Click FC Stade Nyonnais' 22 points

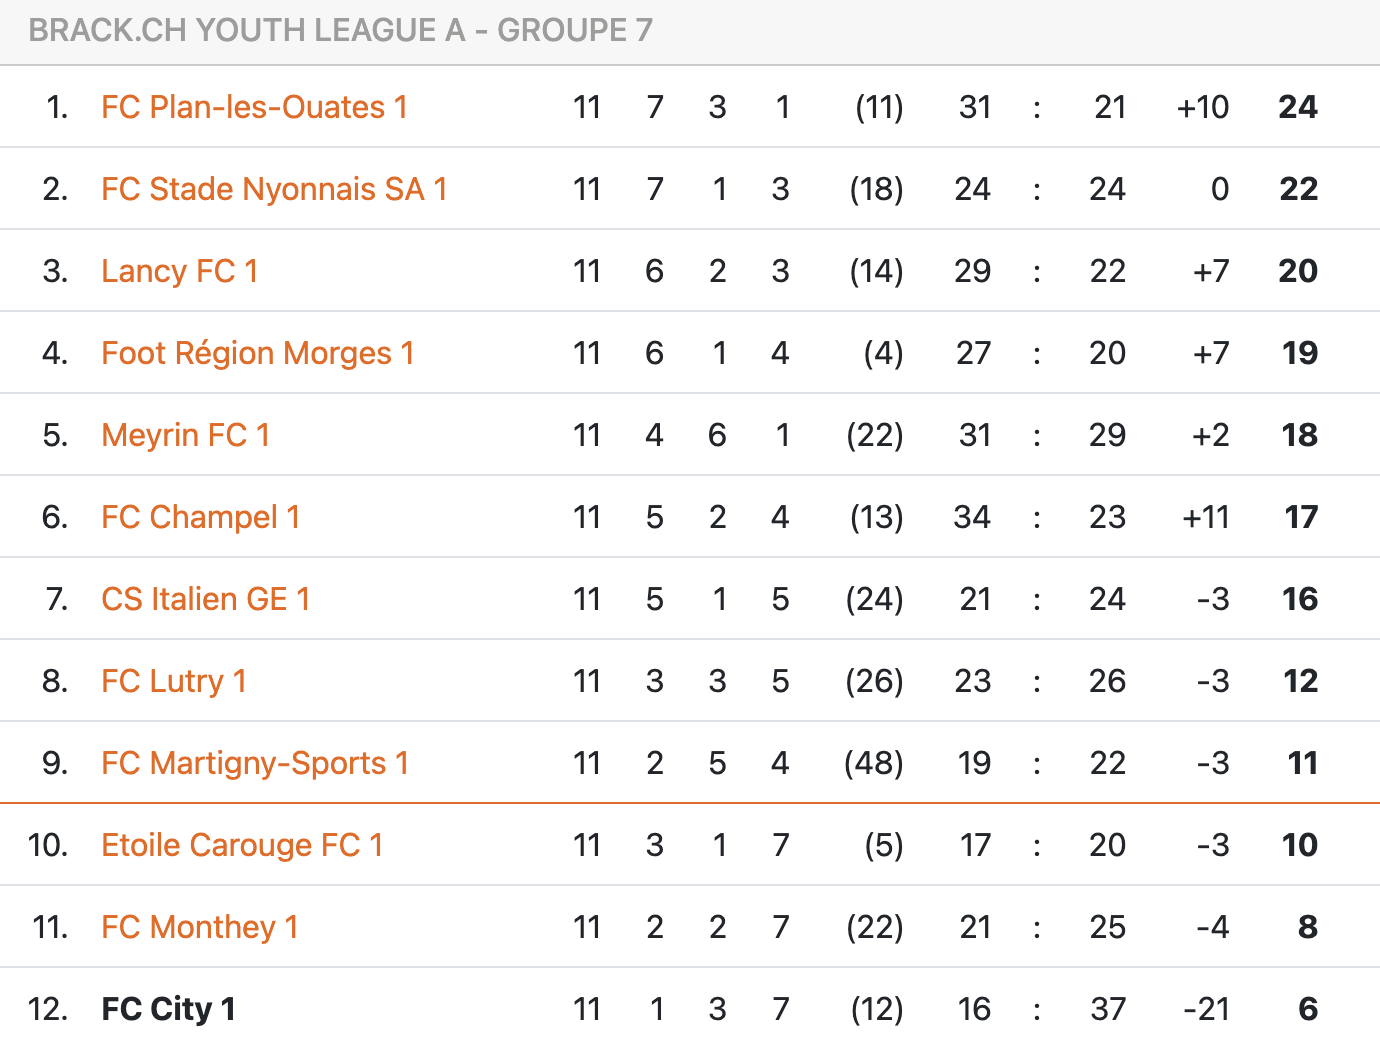coord(1298,189)
